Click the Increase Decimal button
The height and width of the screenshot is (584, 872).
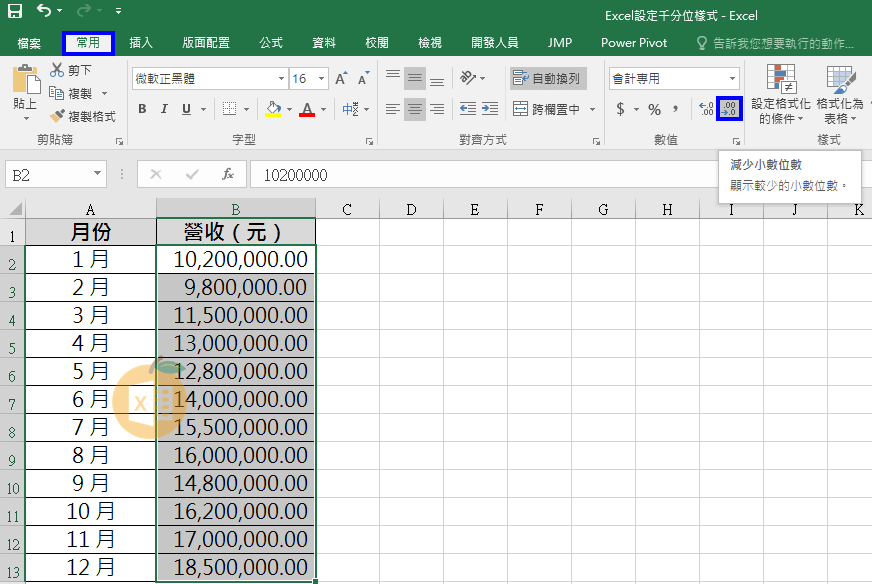(706, 109)
